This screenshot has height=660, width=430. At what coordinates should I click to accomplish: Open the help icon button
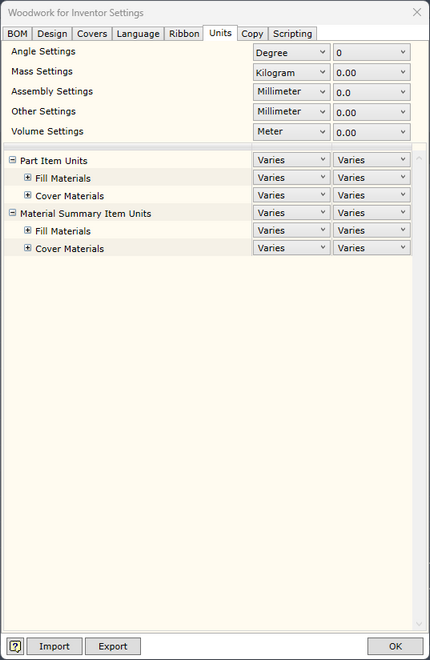[x=16, y=646]
